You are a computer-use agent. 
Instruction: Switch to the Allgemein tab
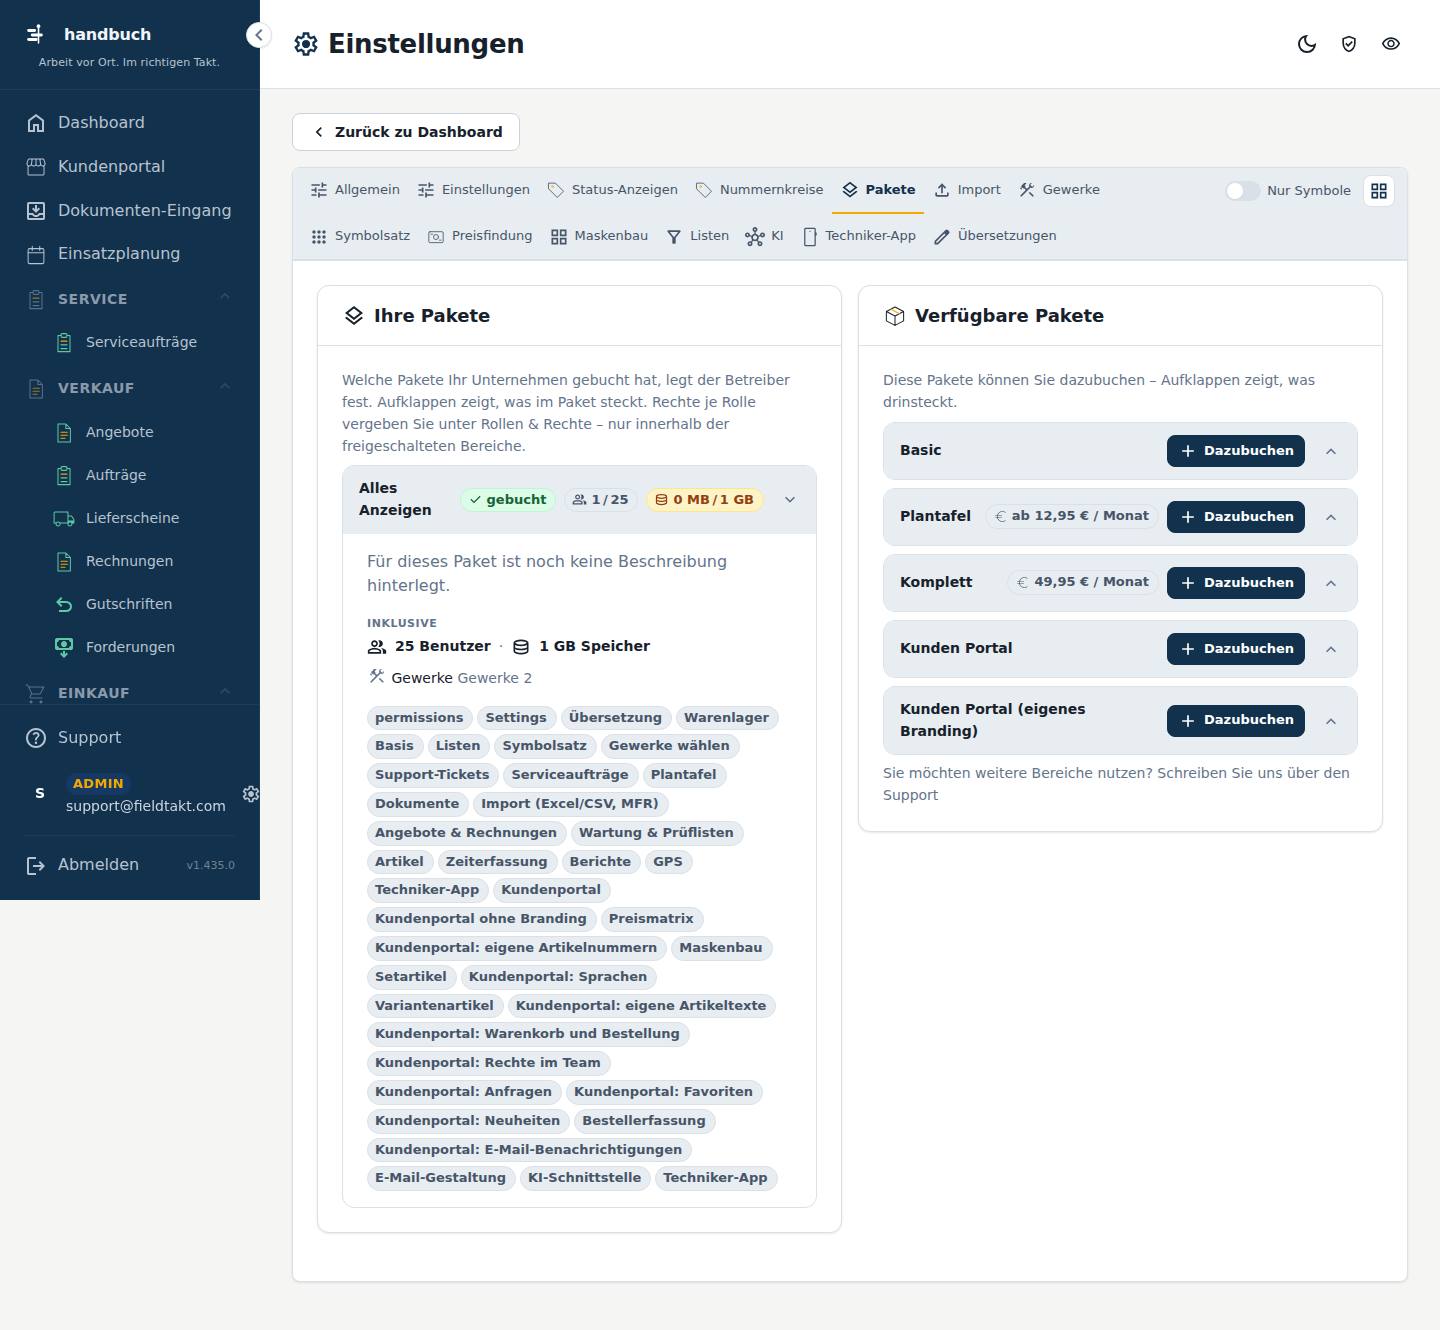(355, 190)
